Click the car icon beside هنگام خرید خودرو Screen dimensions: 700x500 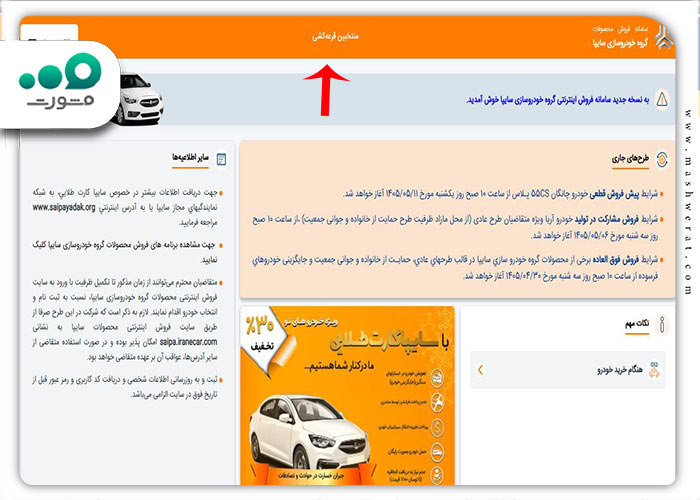pos(654,370)
